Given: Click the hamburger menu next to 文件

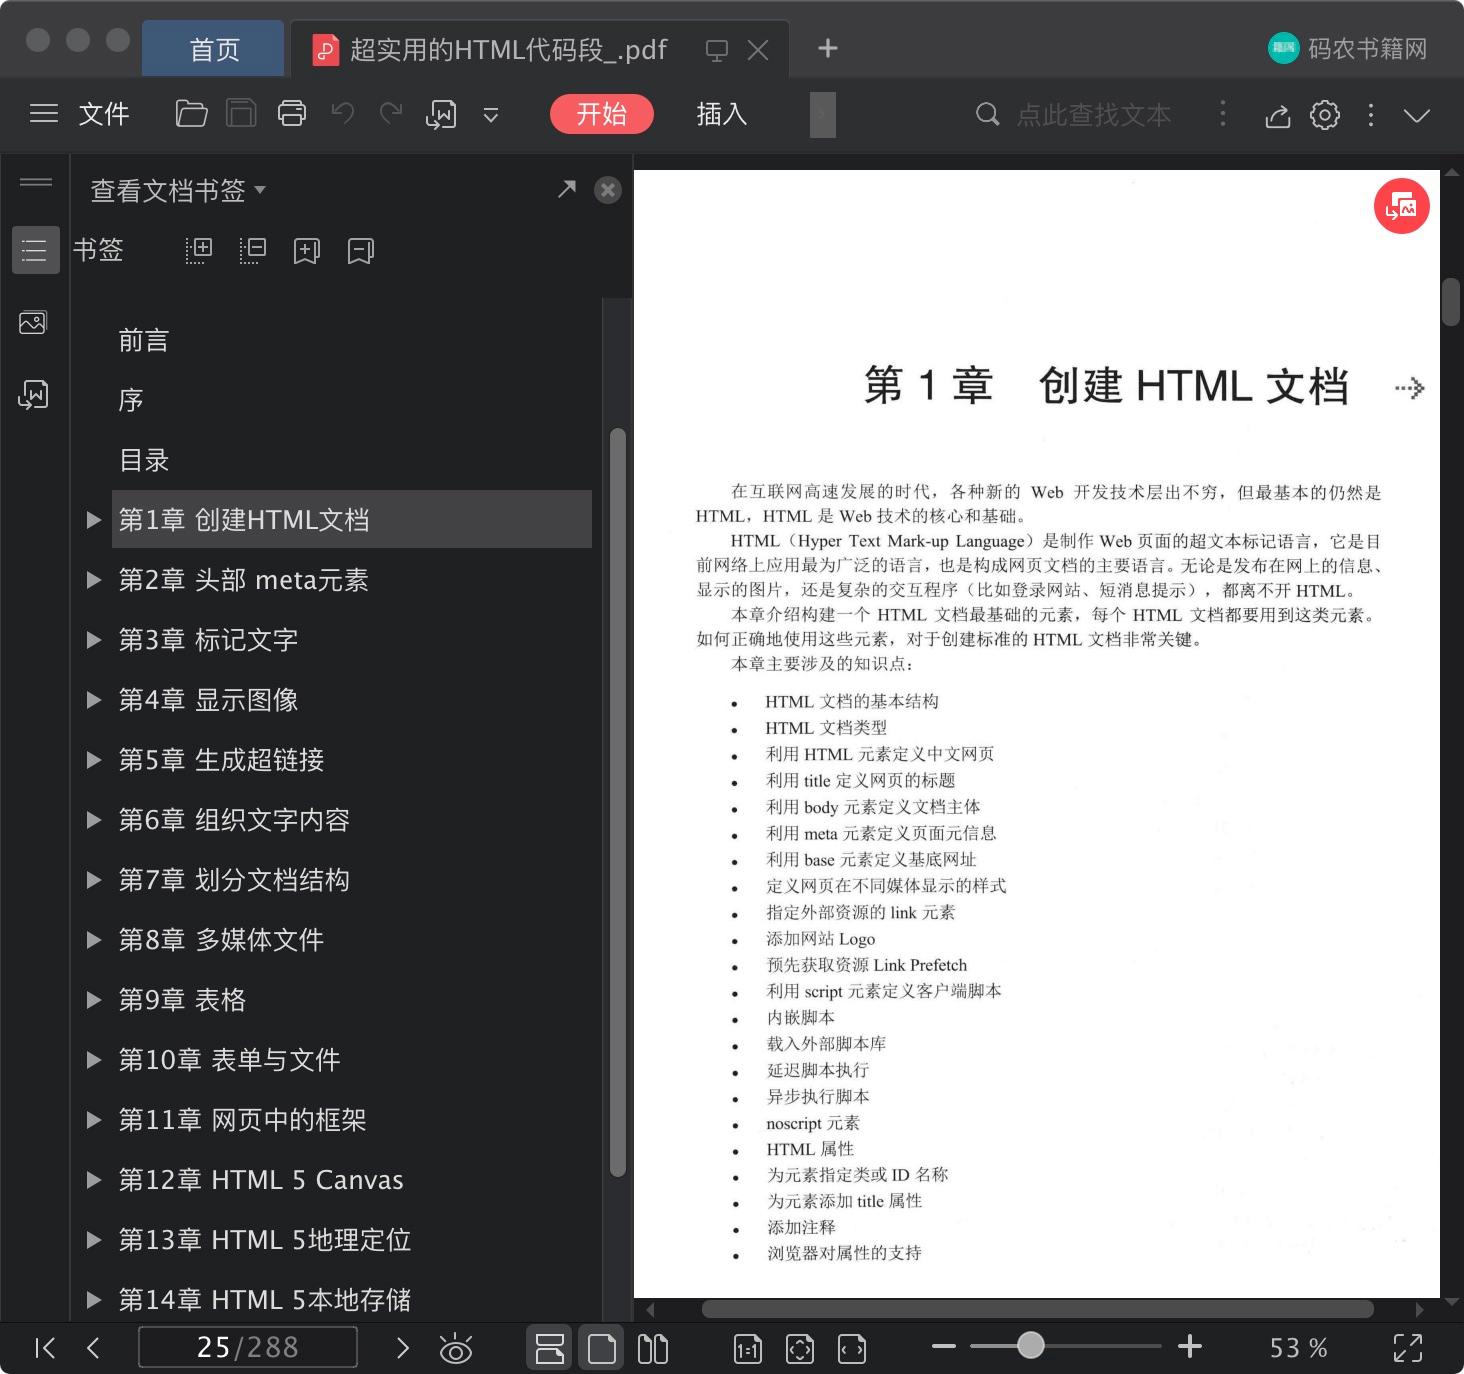Looking at the screenshot, I should pyautogui.click(x=44, y=114).
